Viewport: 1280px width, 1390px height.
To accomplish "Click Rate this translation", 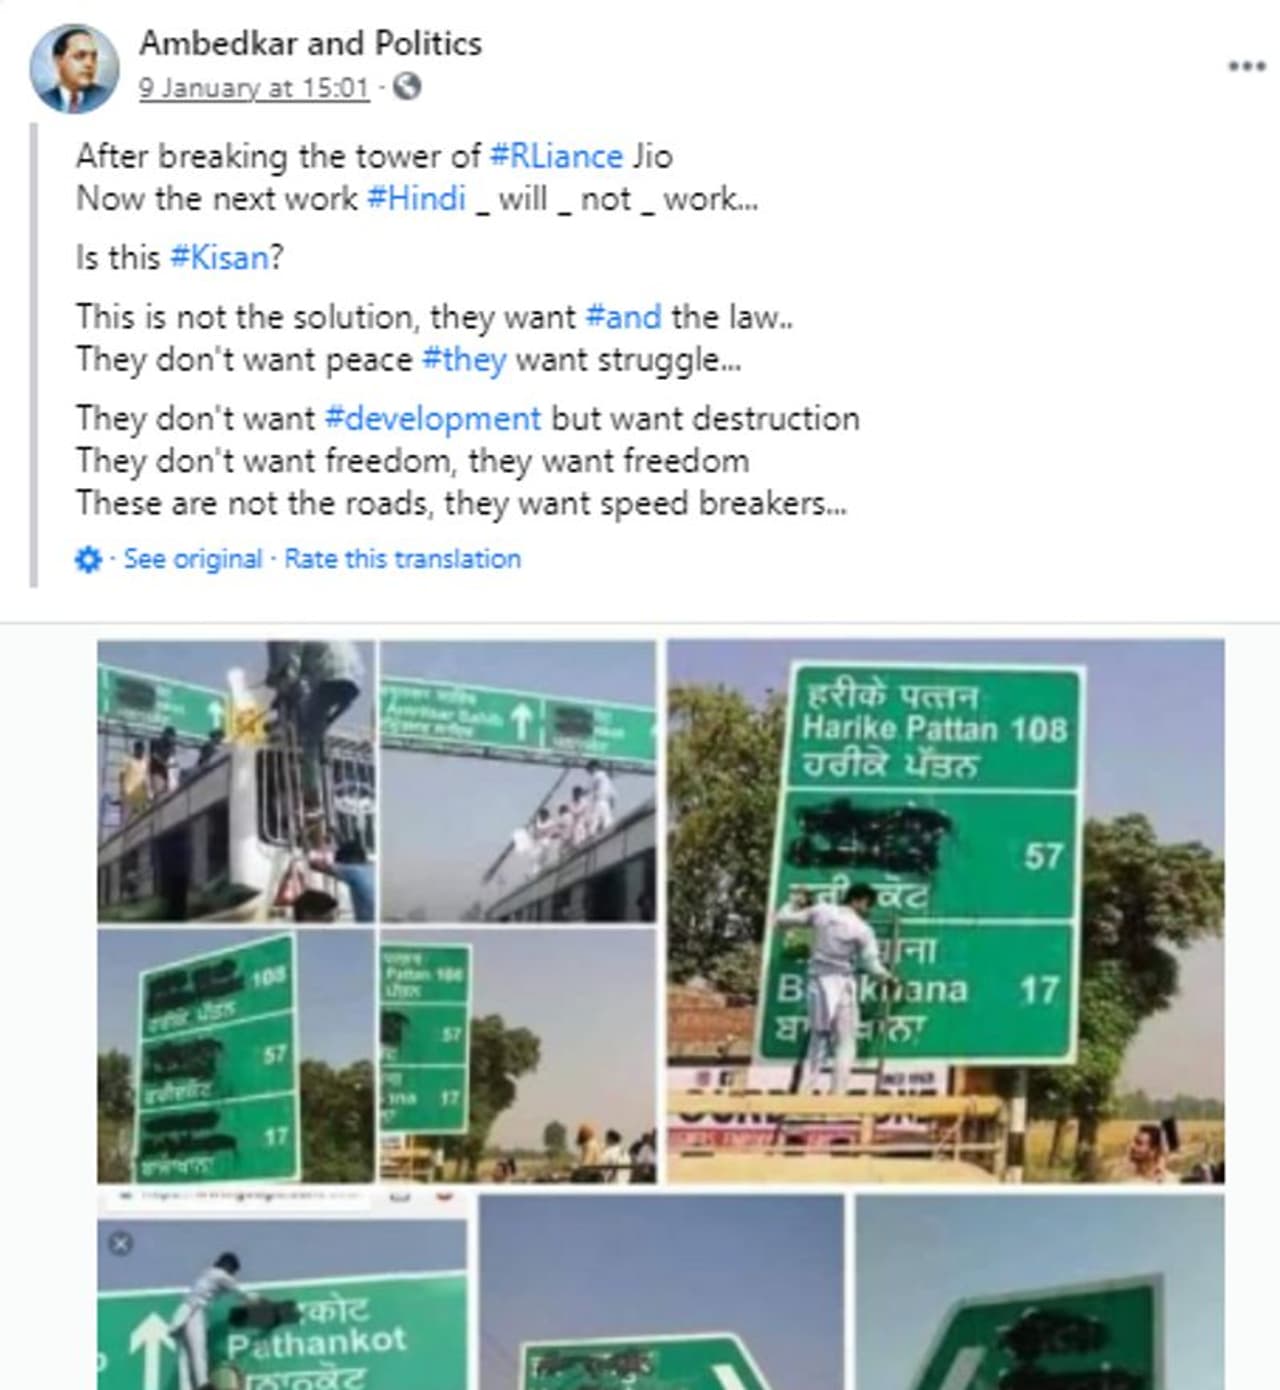I will (x=402, y=559).
